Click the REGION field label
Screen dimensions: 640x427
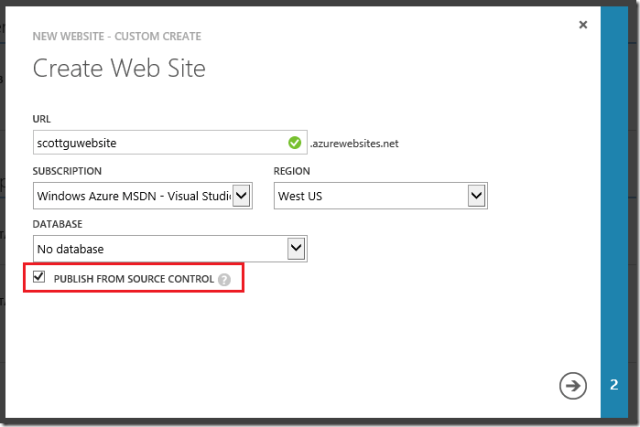coord(292,171)
